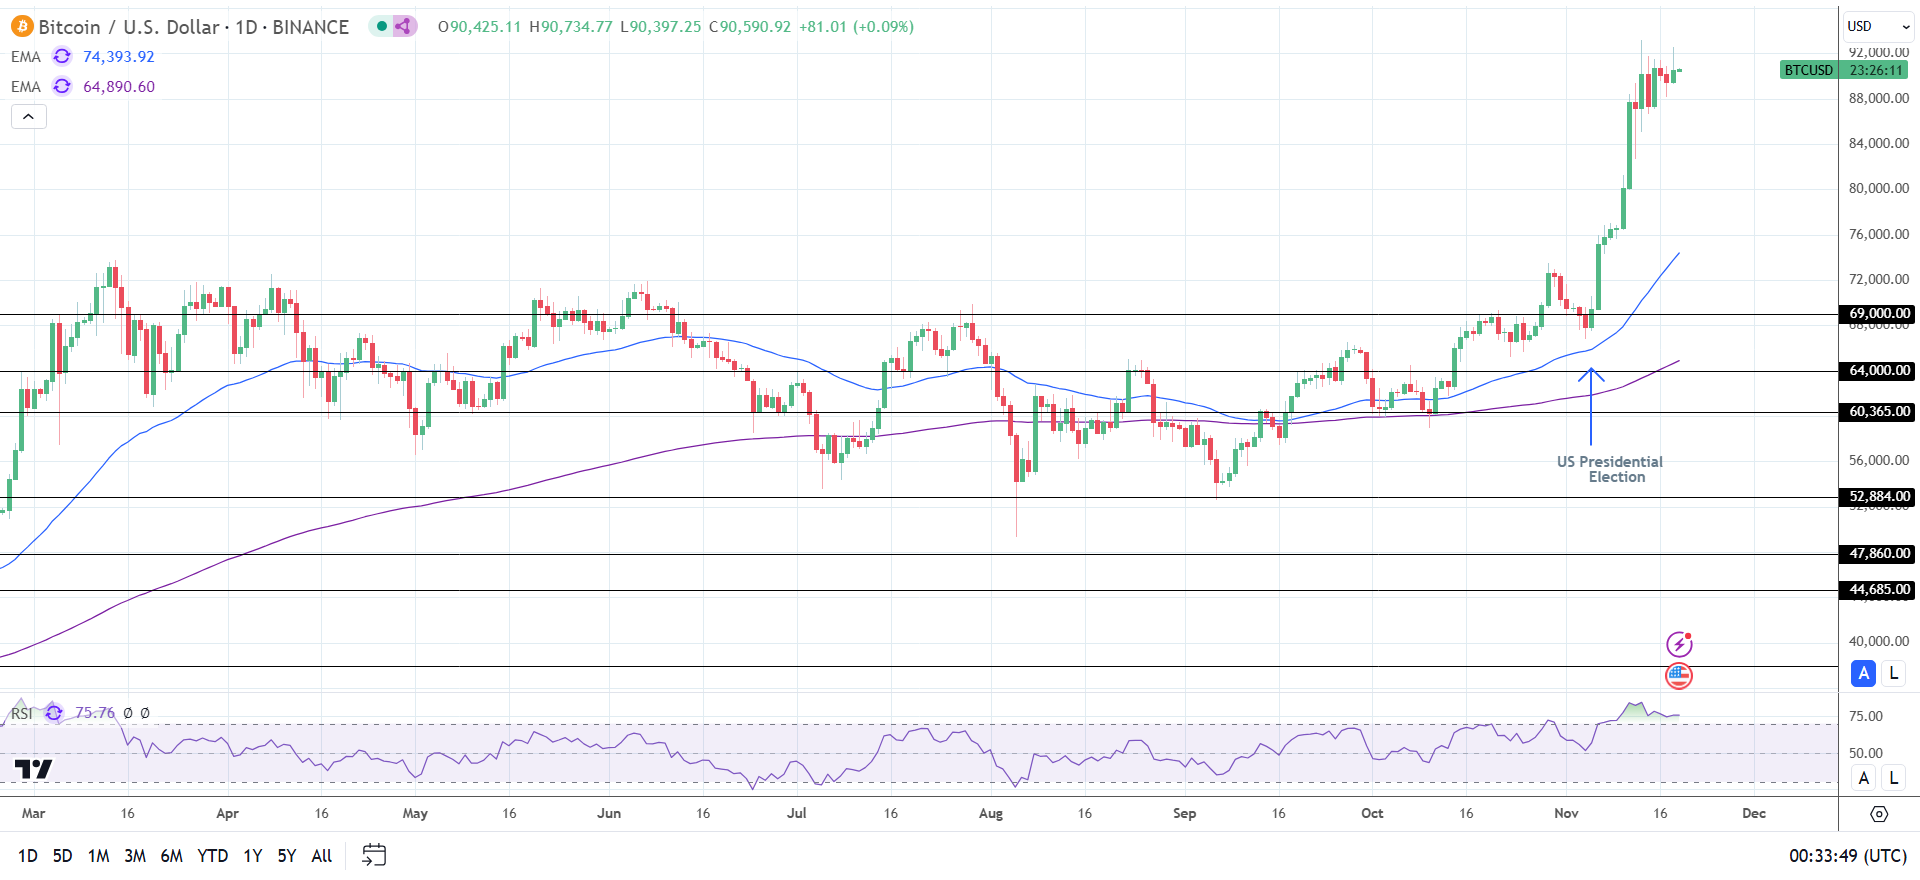Screen dimensions: 1920x880
Task: Select the 1M time range
Action: (98, 856)
